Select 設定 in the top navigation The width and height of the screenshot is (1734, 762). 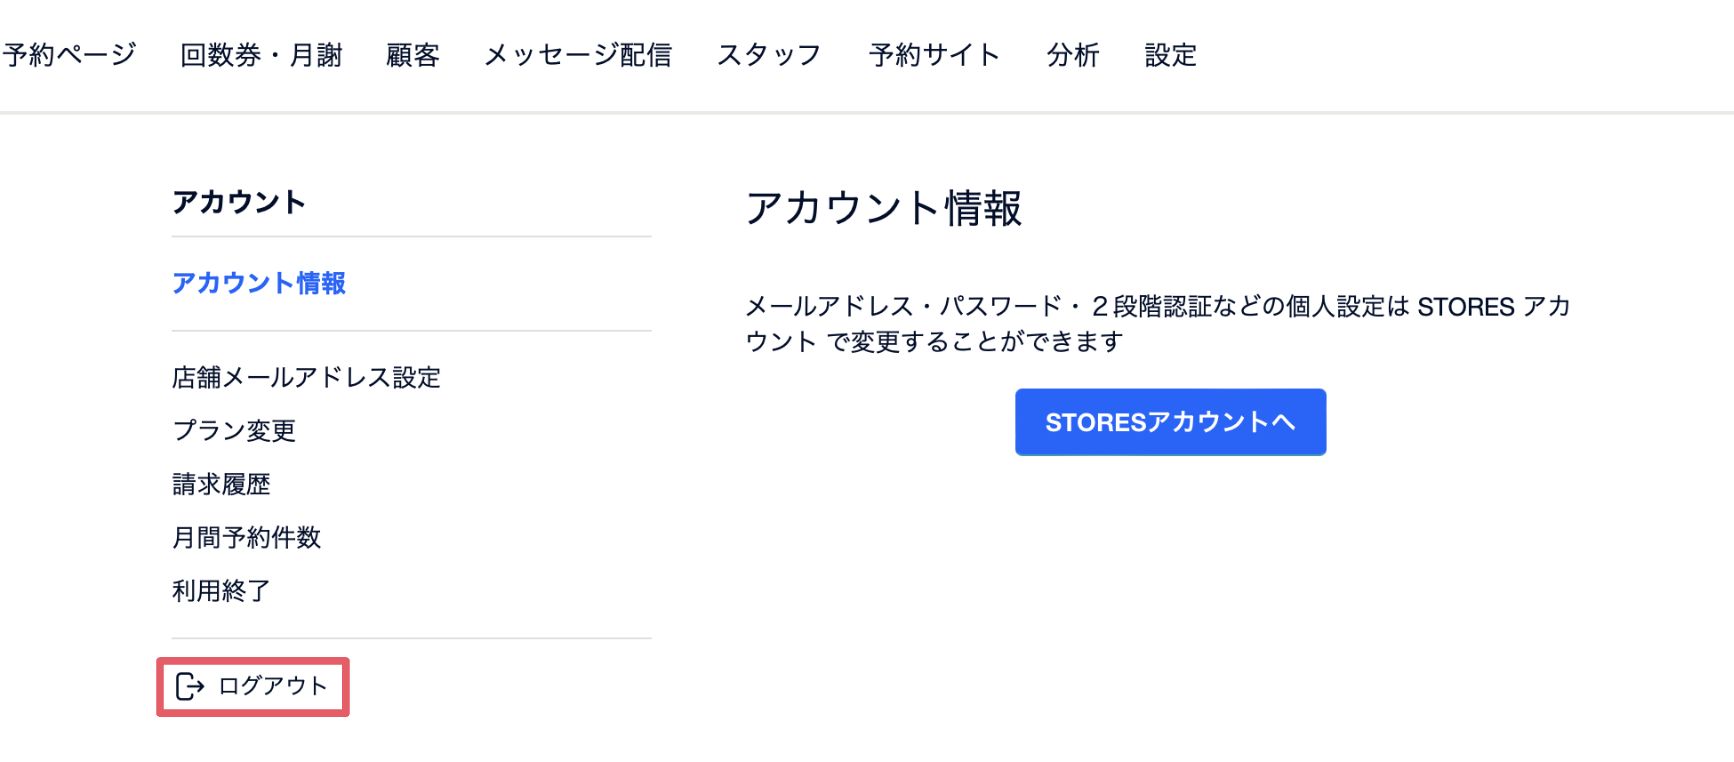(1170, 55)
